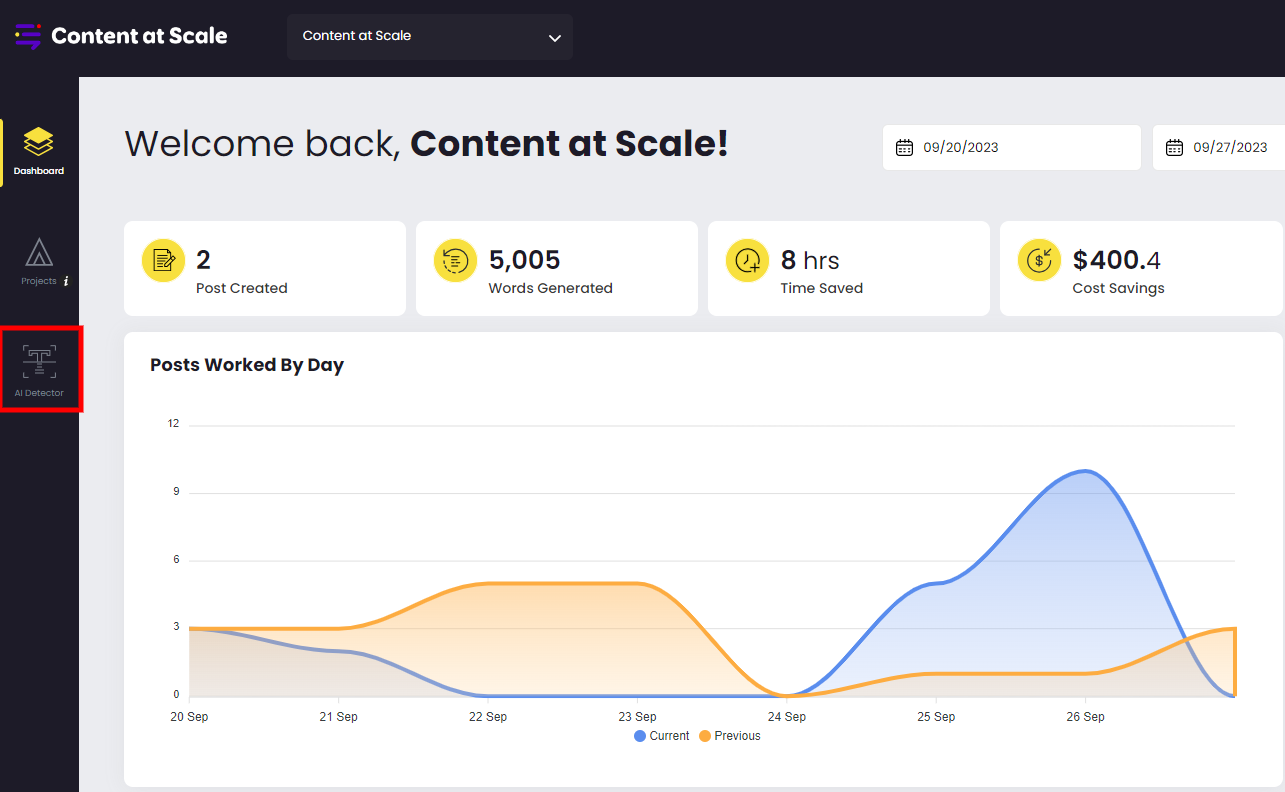1285x792 pixels.
Task: Expand the Content at Scale project dropdown
Action: (x=429, y=37)
